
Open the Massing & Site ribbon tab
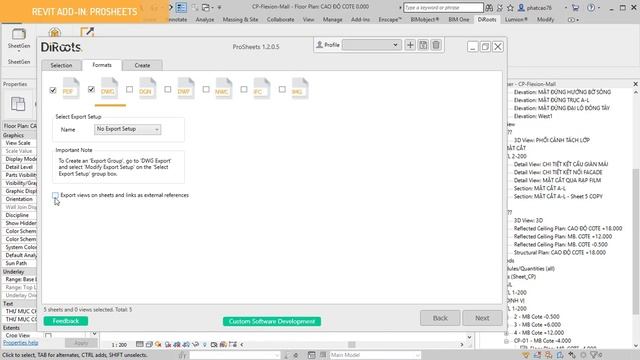[x=240, y=20]
